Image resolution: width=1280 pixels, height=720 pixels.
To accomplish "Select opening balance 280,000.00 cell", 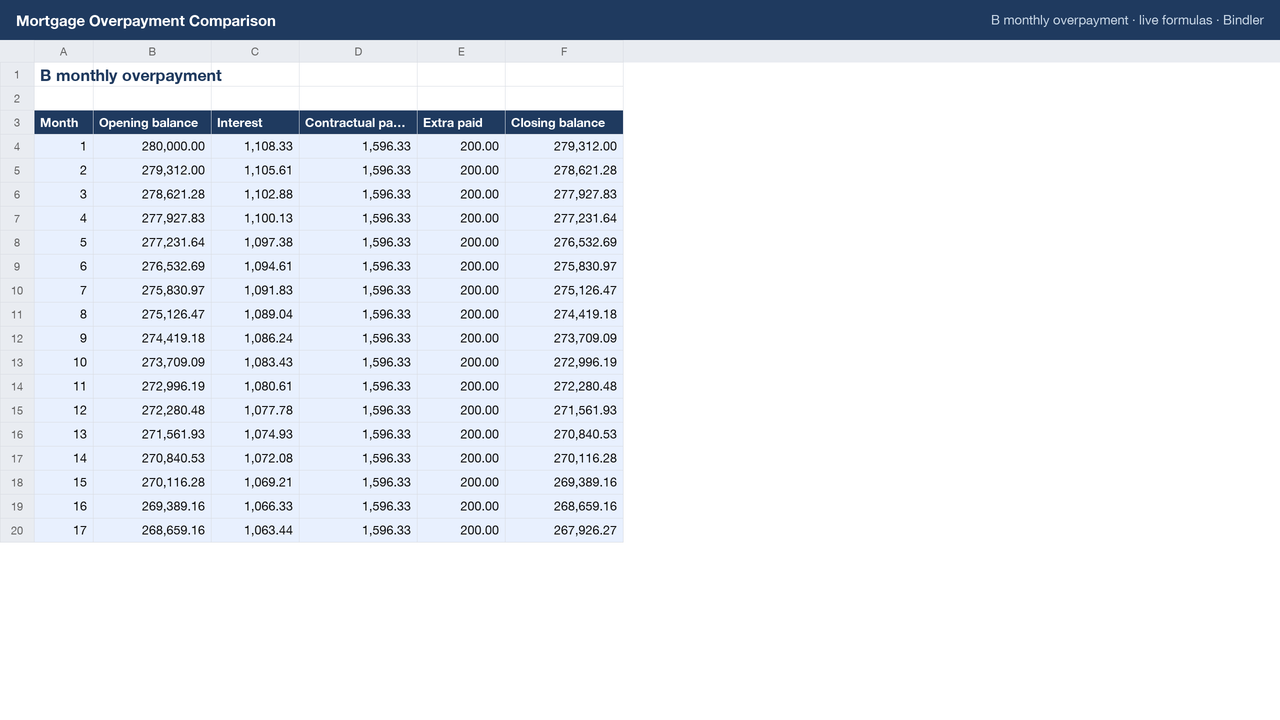I will pos(152,147).
